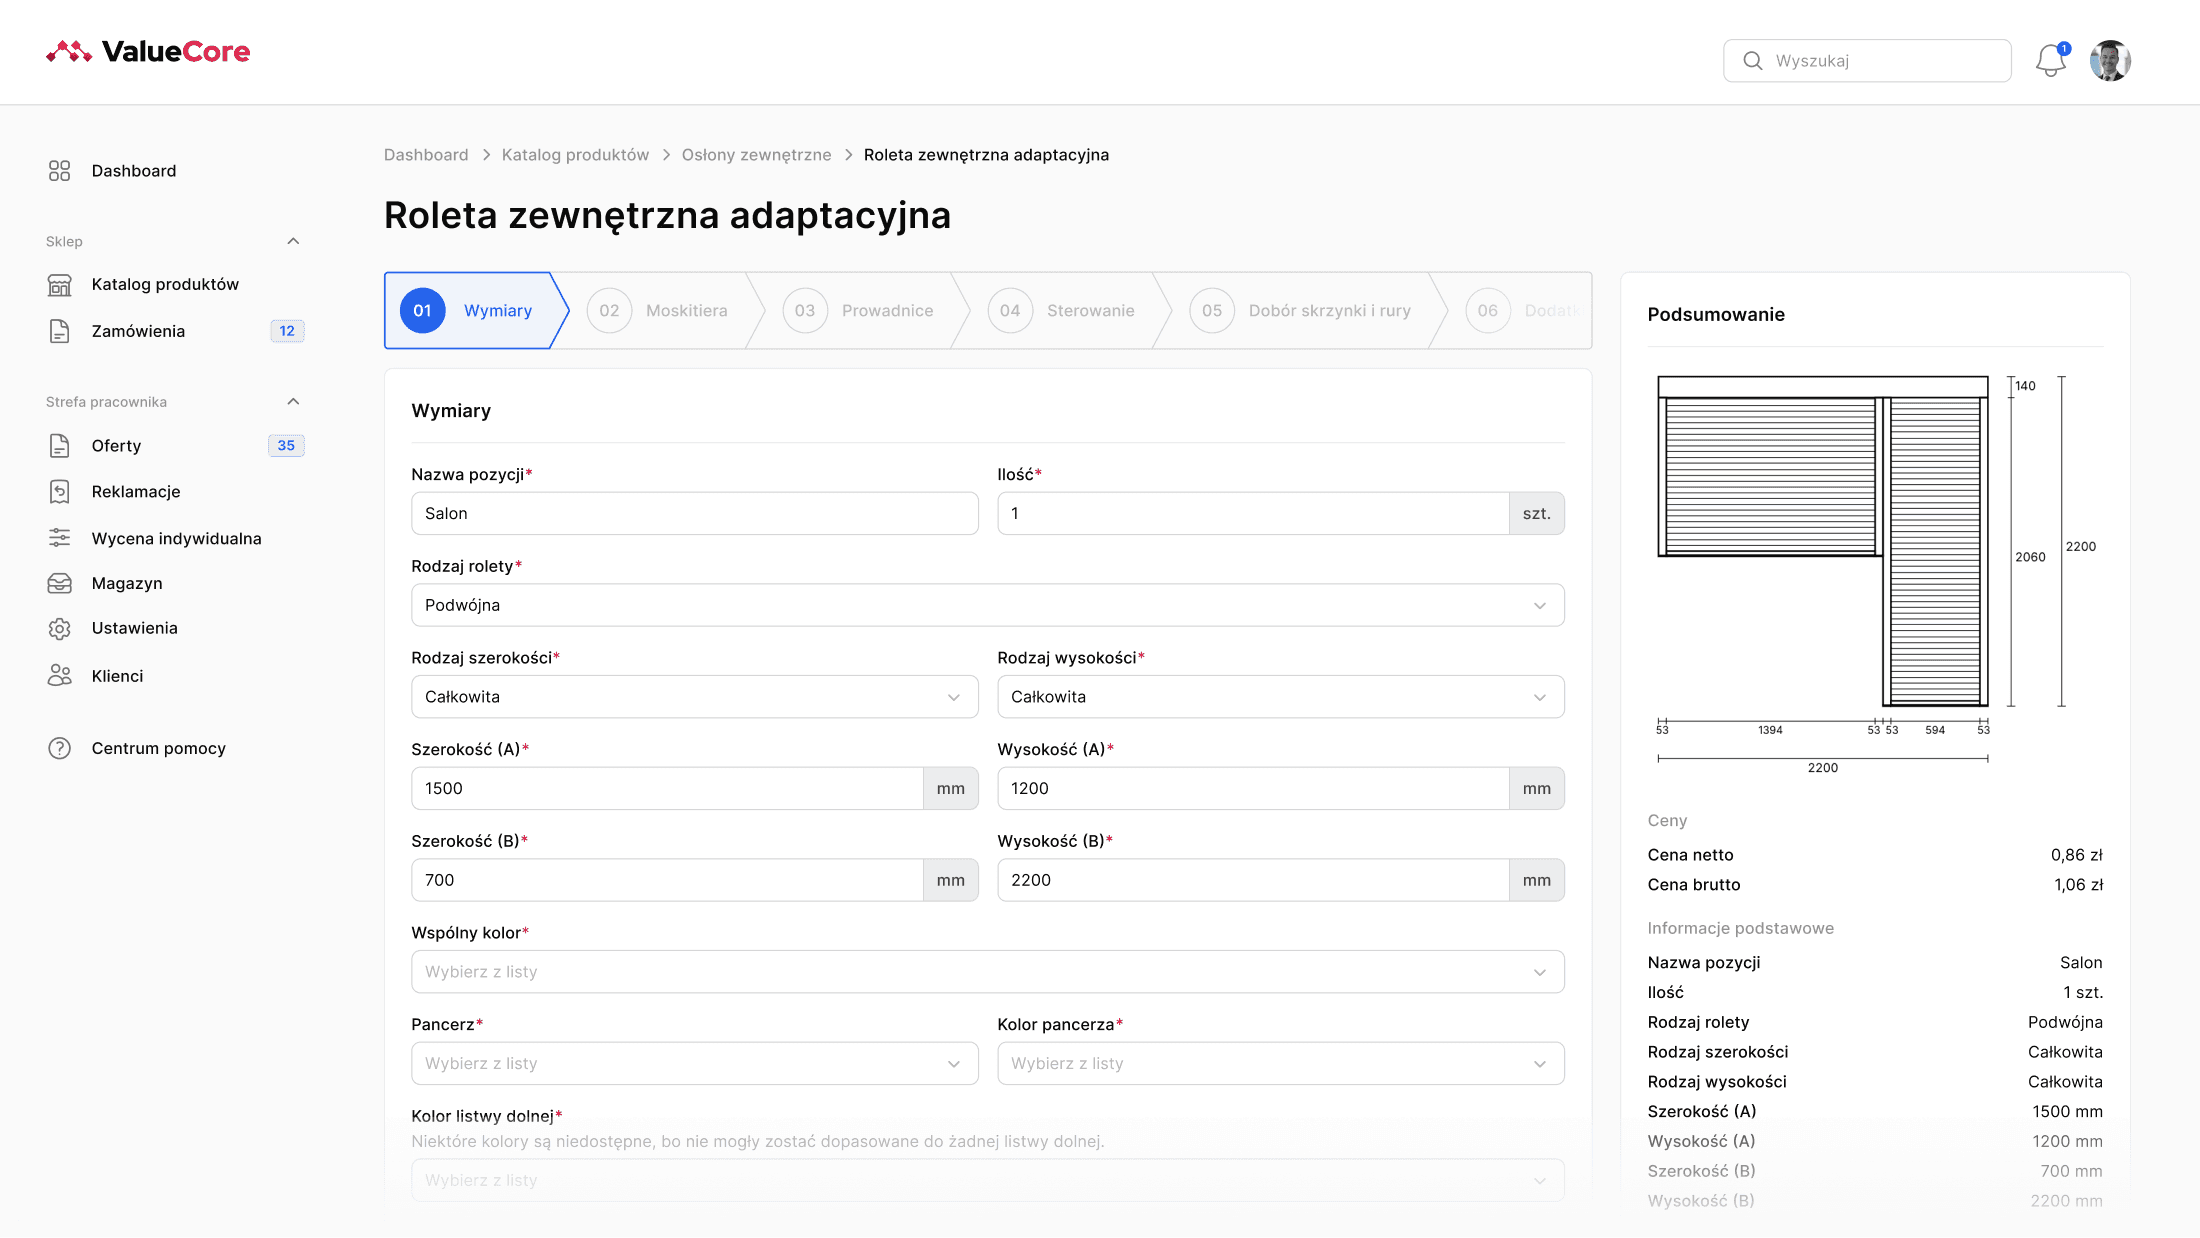Screen dimensions: 2200x1238
Task: Open the notifications bell
Action: [2050, 60]
